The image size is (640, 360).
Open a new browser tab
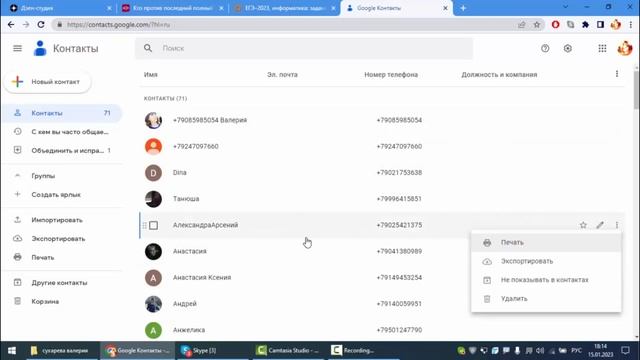tap(463, 8)
